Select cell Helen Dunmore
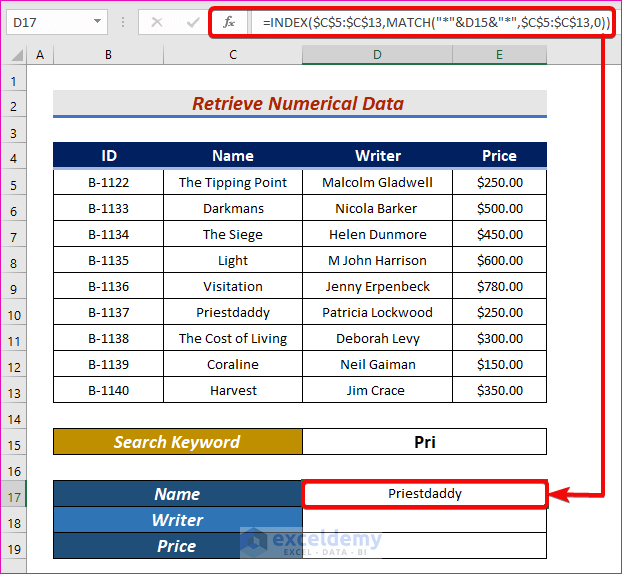This screenshot has height=574, width=622. click(377, 234)
